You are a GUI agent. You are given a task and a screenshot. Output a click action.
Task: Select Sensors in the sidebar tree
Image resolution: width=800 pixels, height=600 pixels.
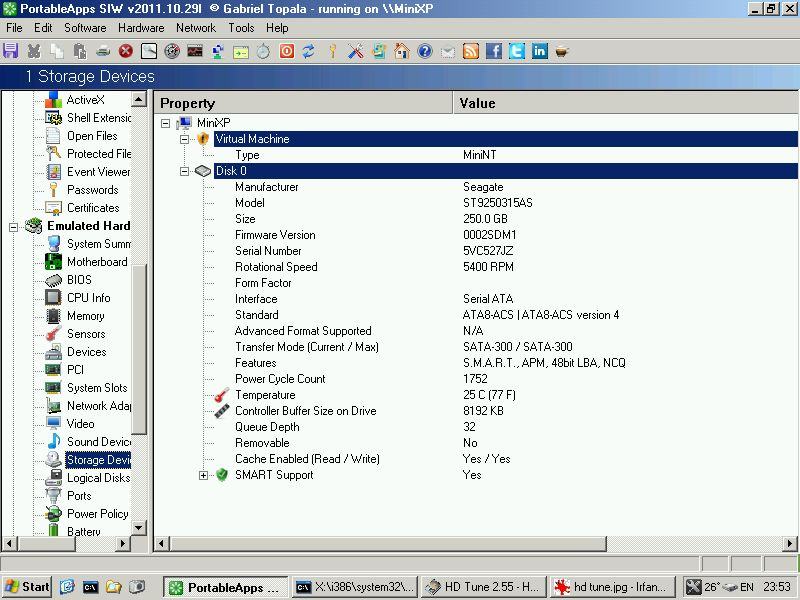86,334
